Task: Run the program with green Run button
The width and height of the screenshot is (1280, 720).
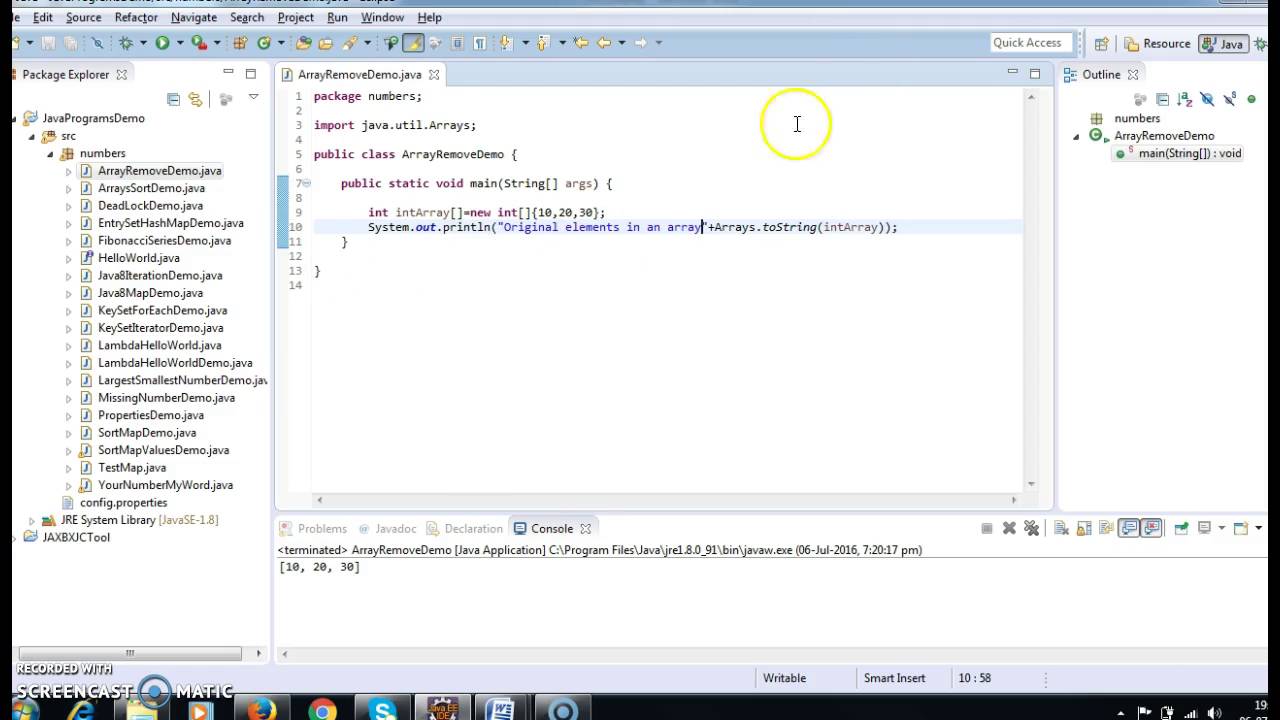Action: pyautogui.click(x=163, y=43)
